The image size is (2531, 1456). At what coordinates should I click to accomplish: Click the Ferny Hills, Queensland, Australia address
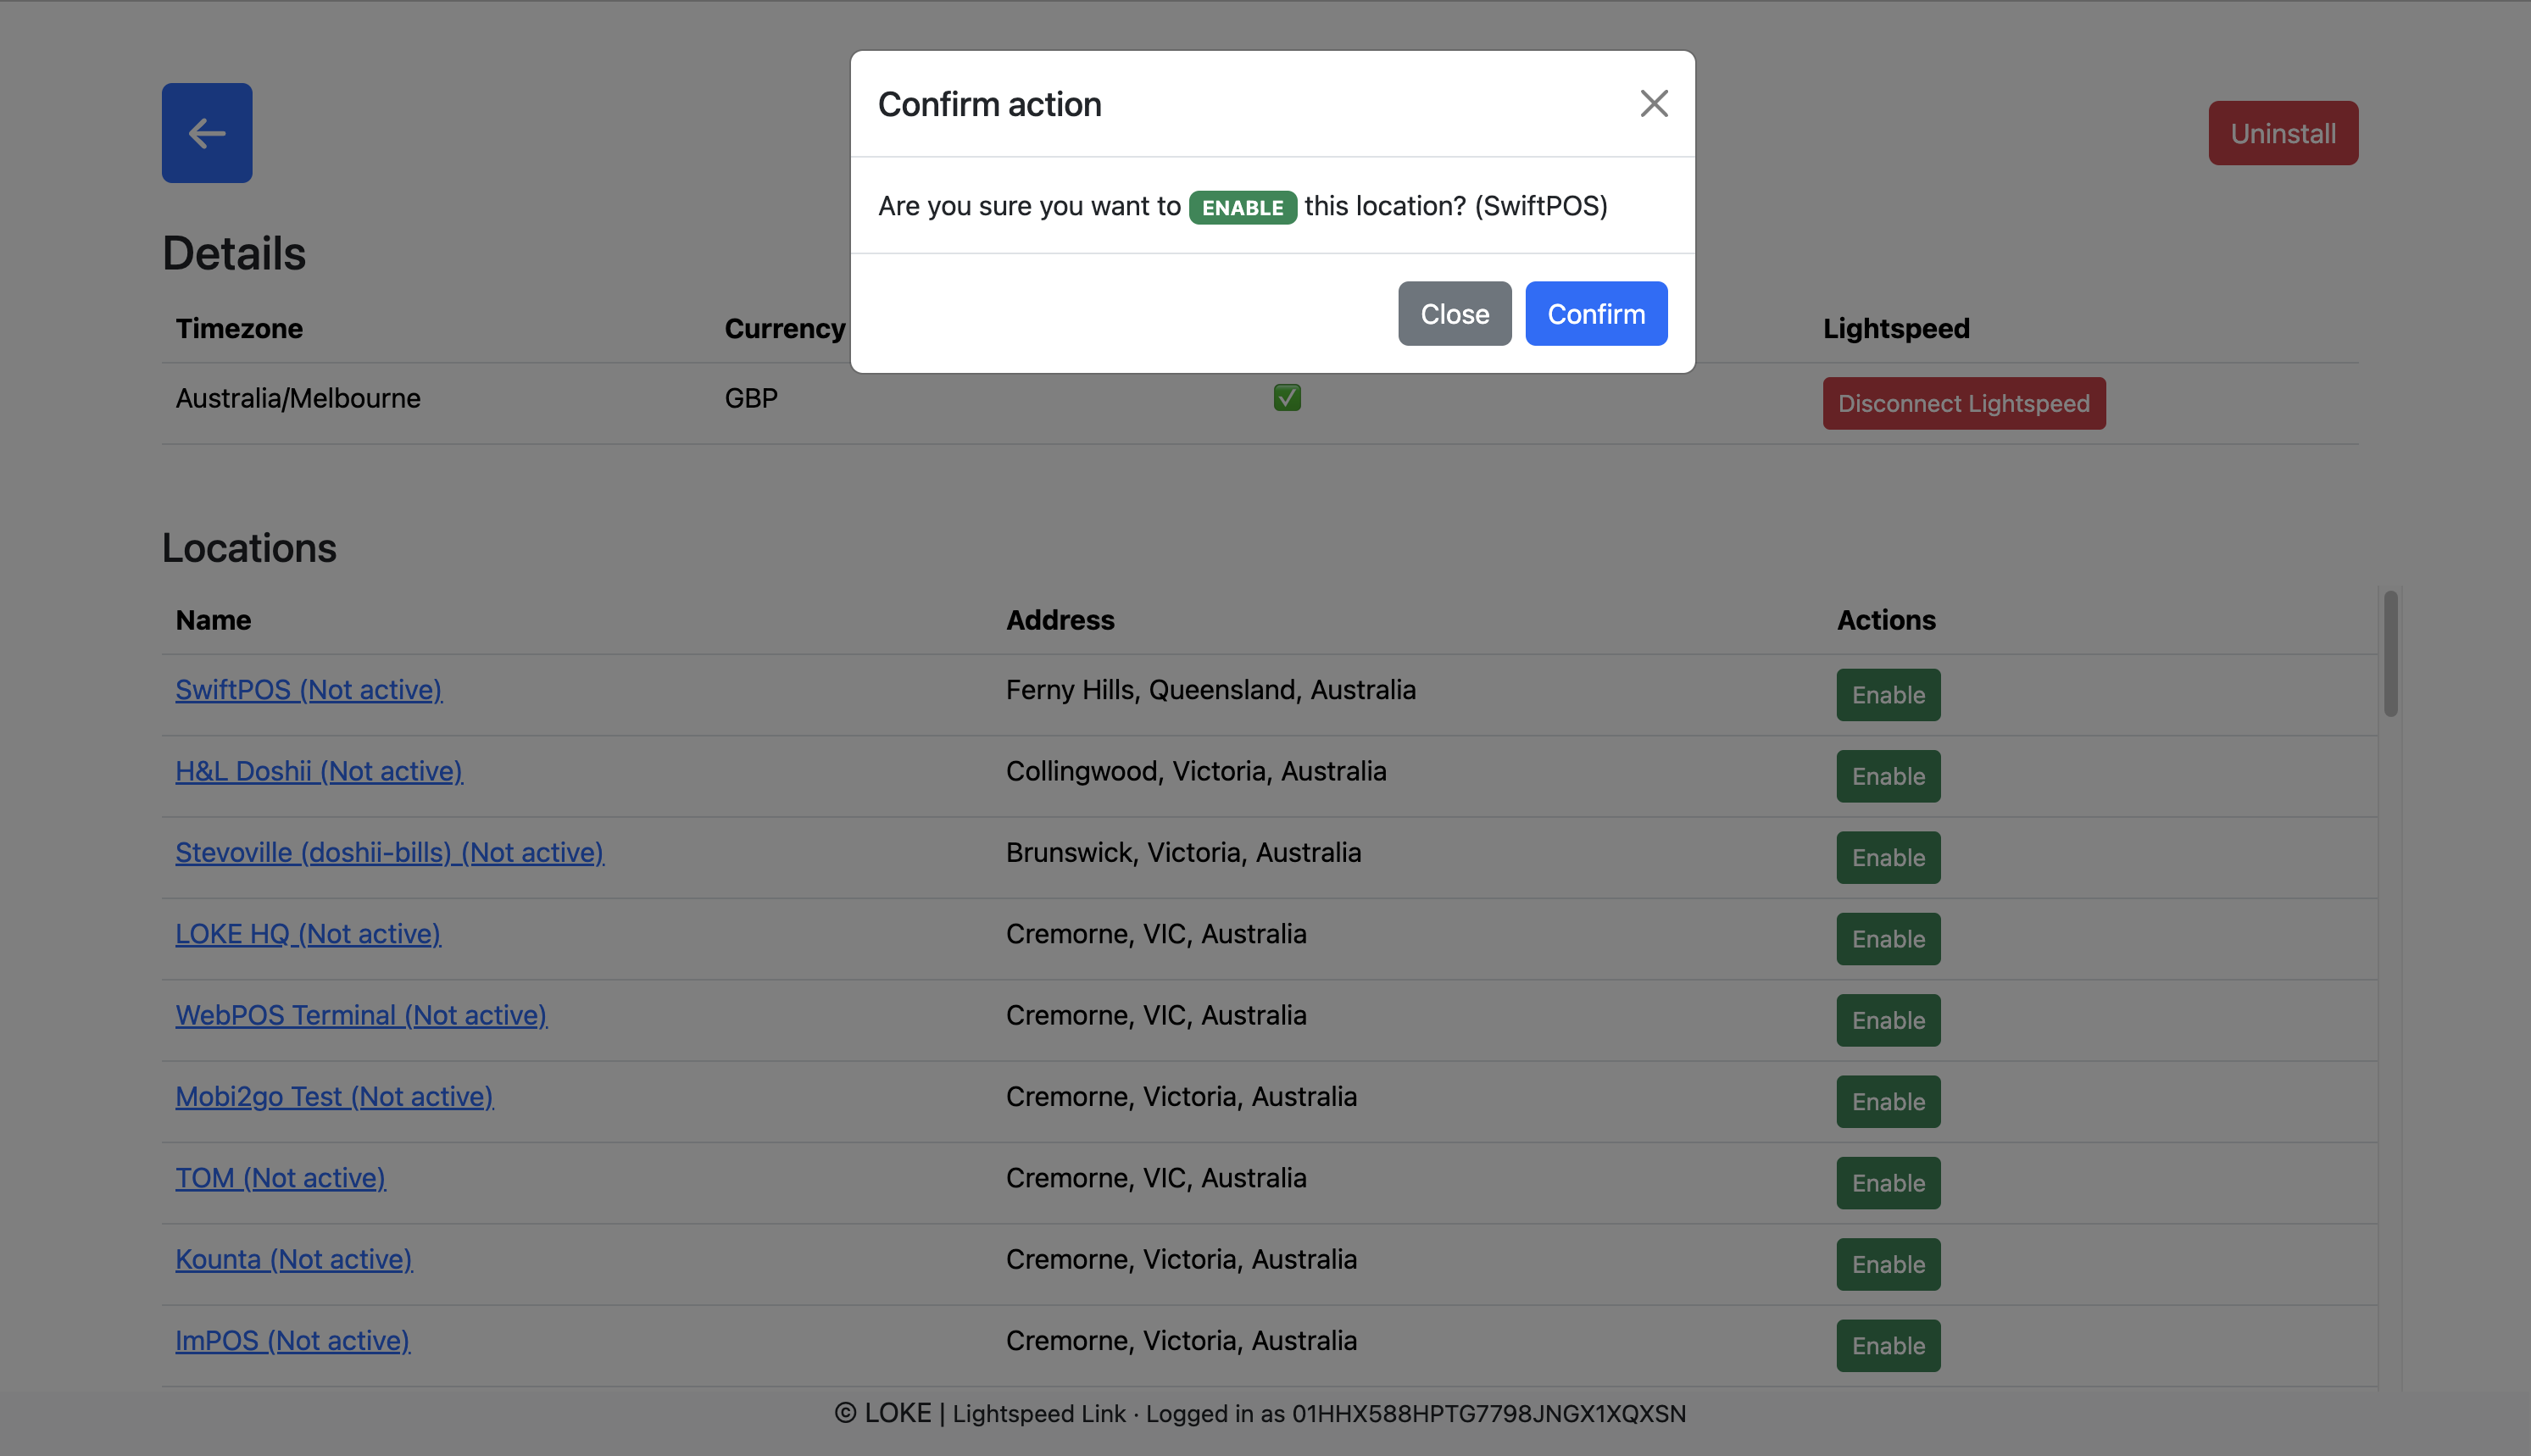(1210, 690)
